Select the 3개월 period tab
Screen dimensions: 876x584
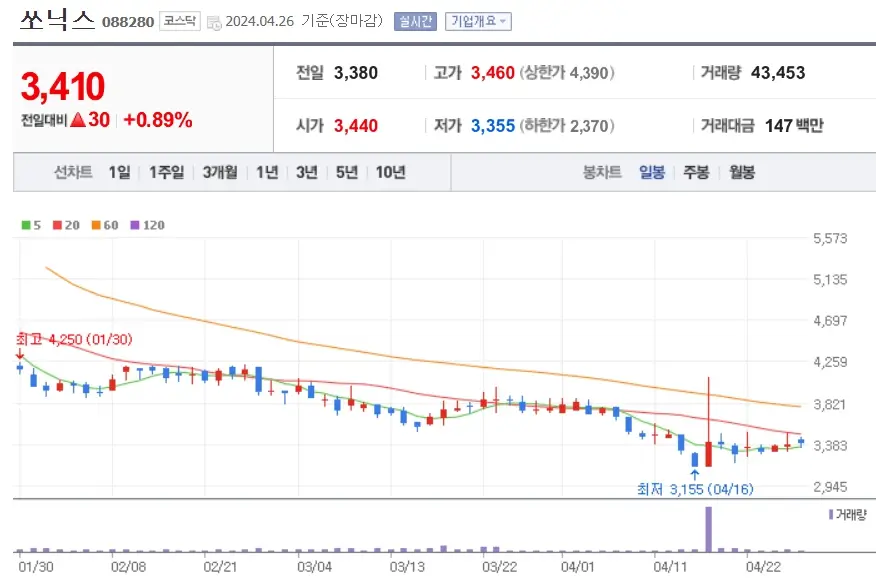218,172
